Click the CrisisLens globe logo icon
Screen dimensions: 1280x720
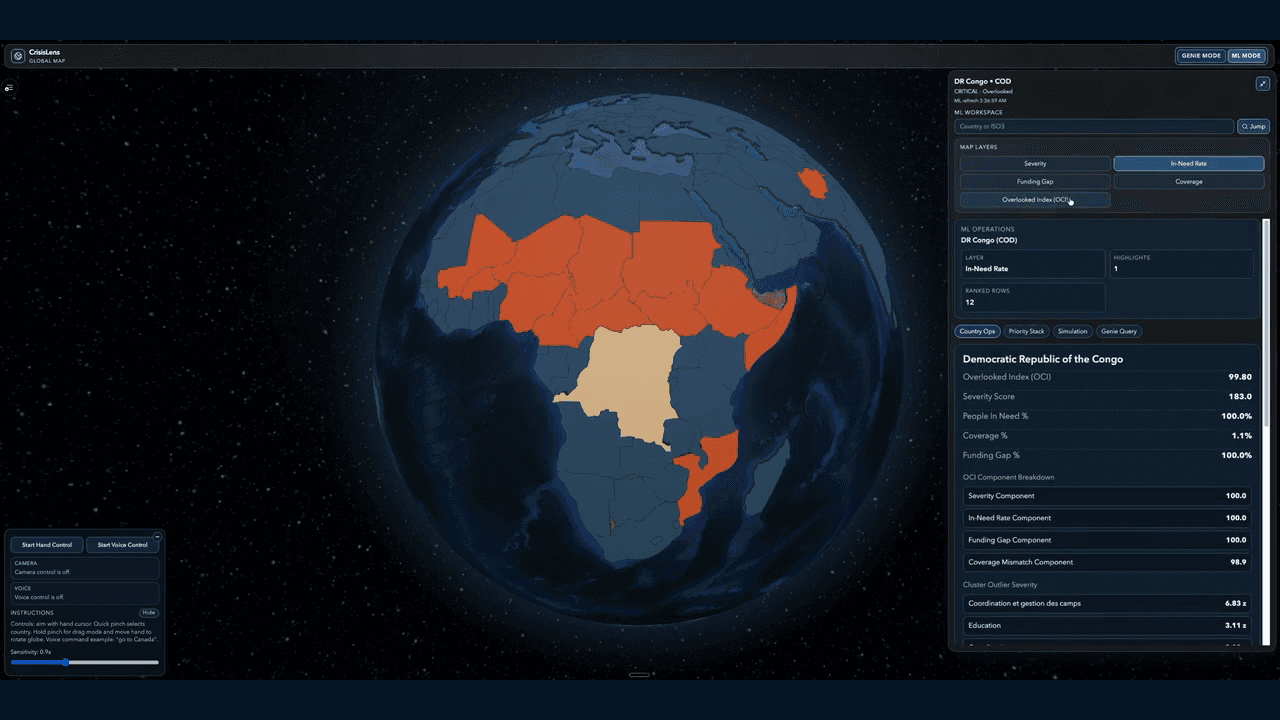17,56
